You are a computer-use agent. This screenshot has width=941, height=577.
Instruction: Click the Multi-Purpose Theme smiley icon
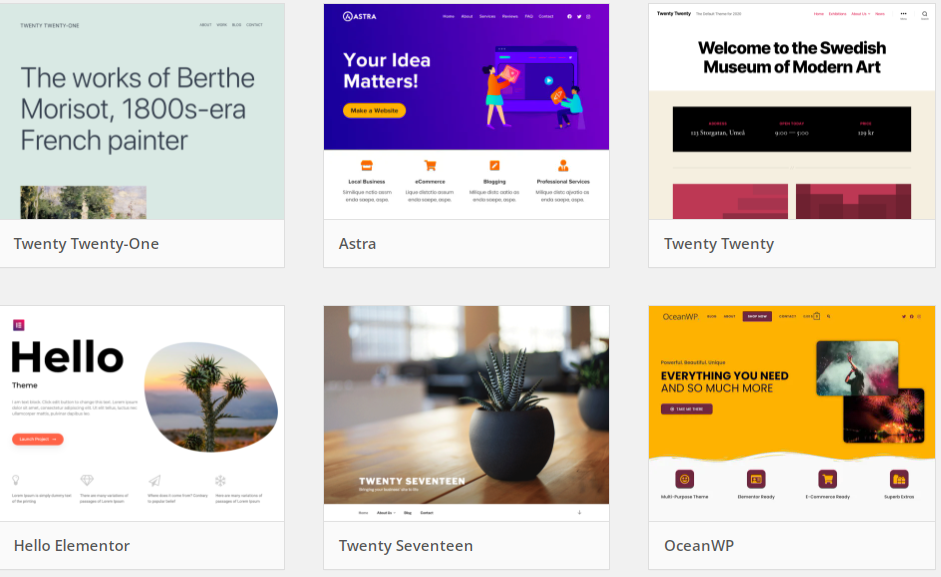(684, 479)
